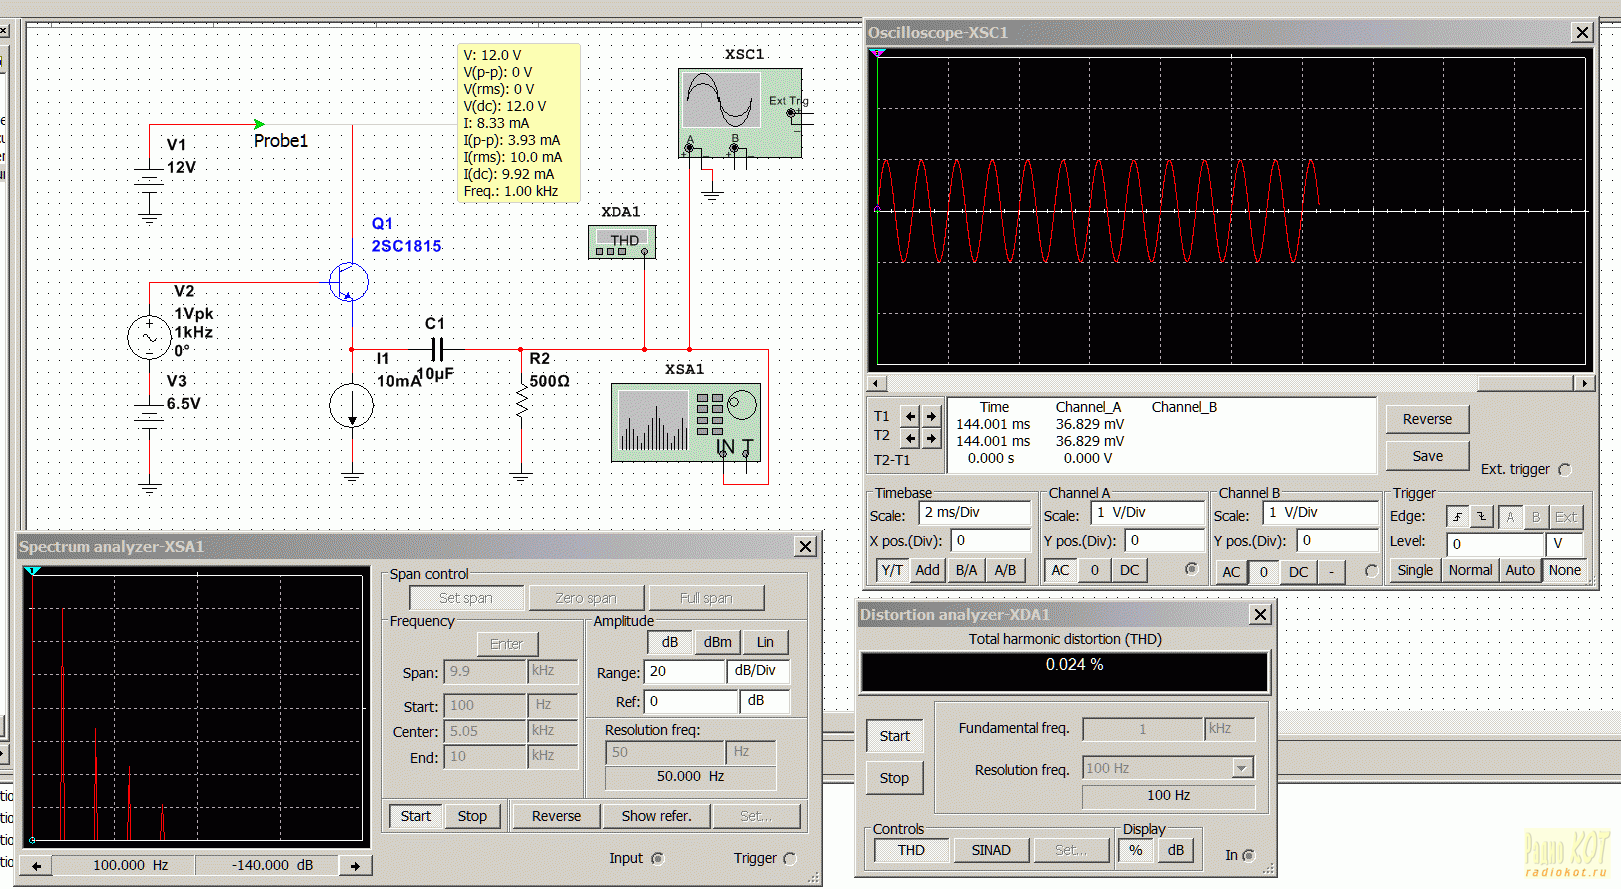Click the V2 AC voltage source symbol
The width and height of the screenshot is (1621, 889).
(149, 338)
